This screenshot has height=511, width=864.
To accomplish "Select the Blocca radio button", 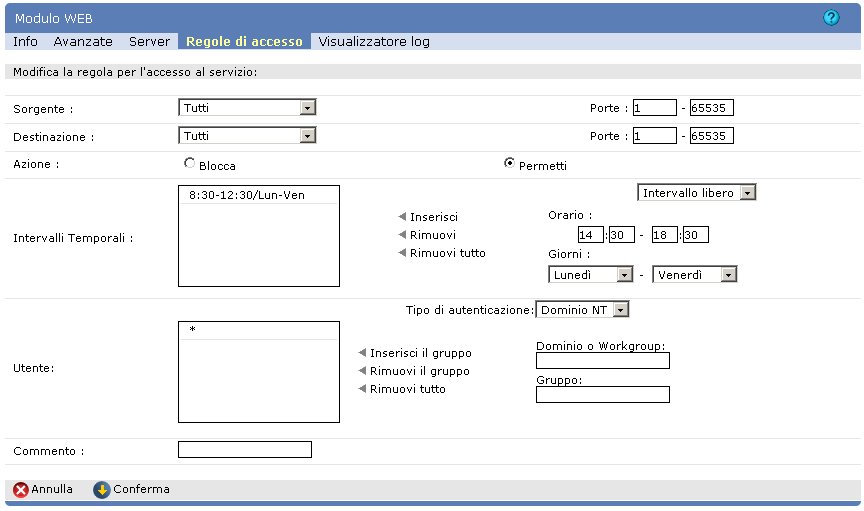I will point(189,164).
